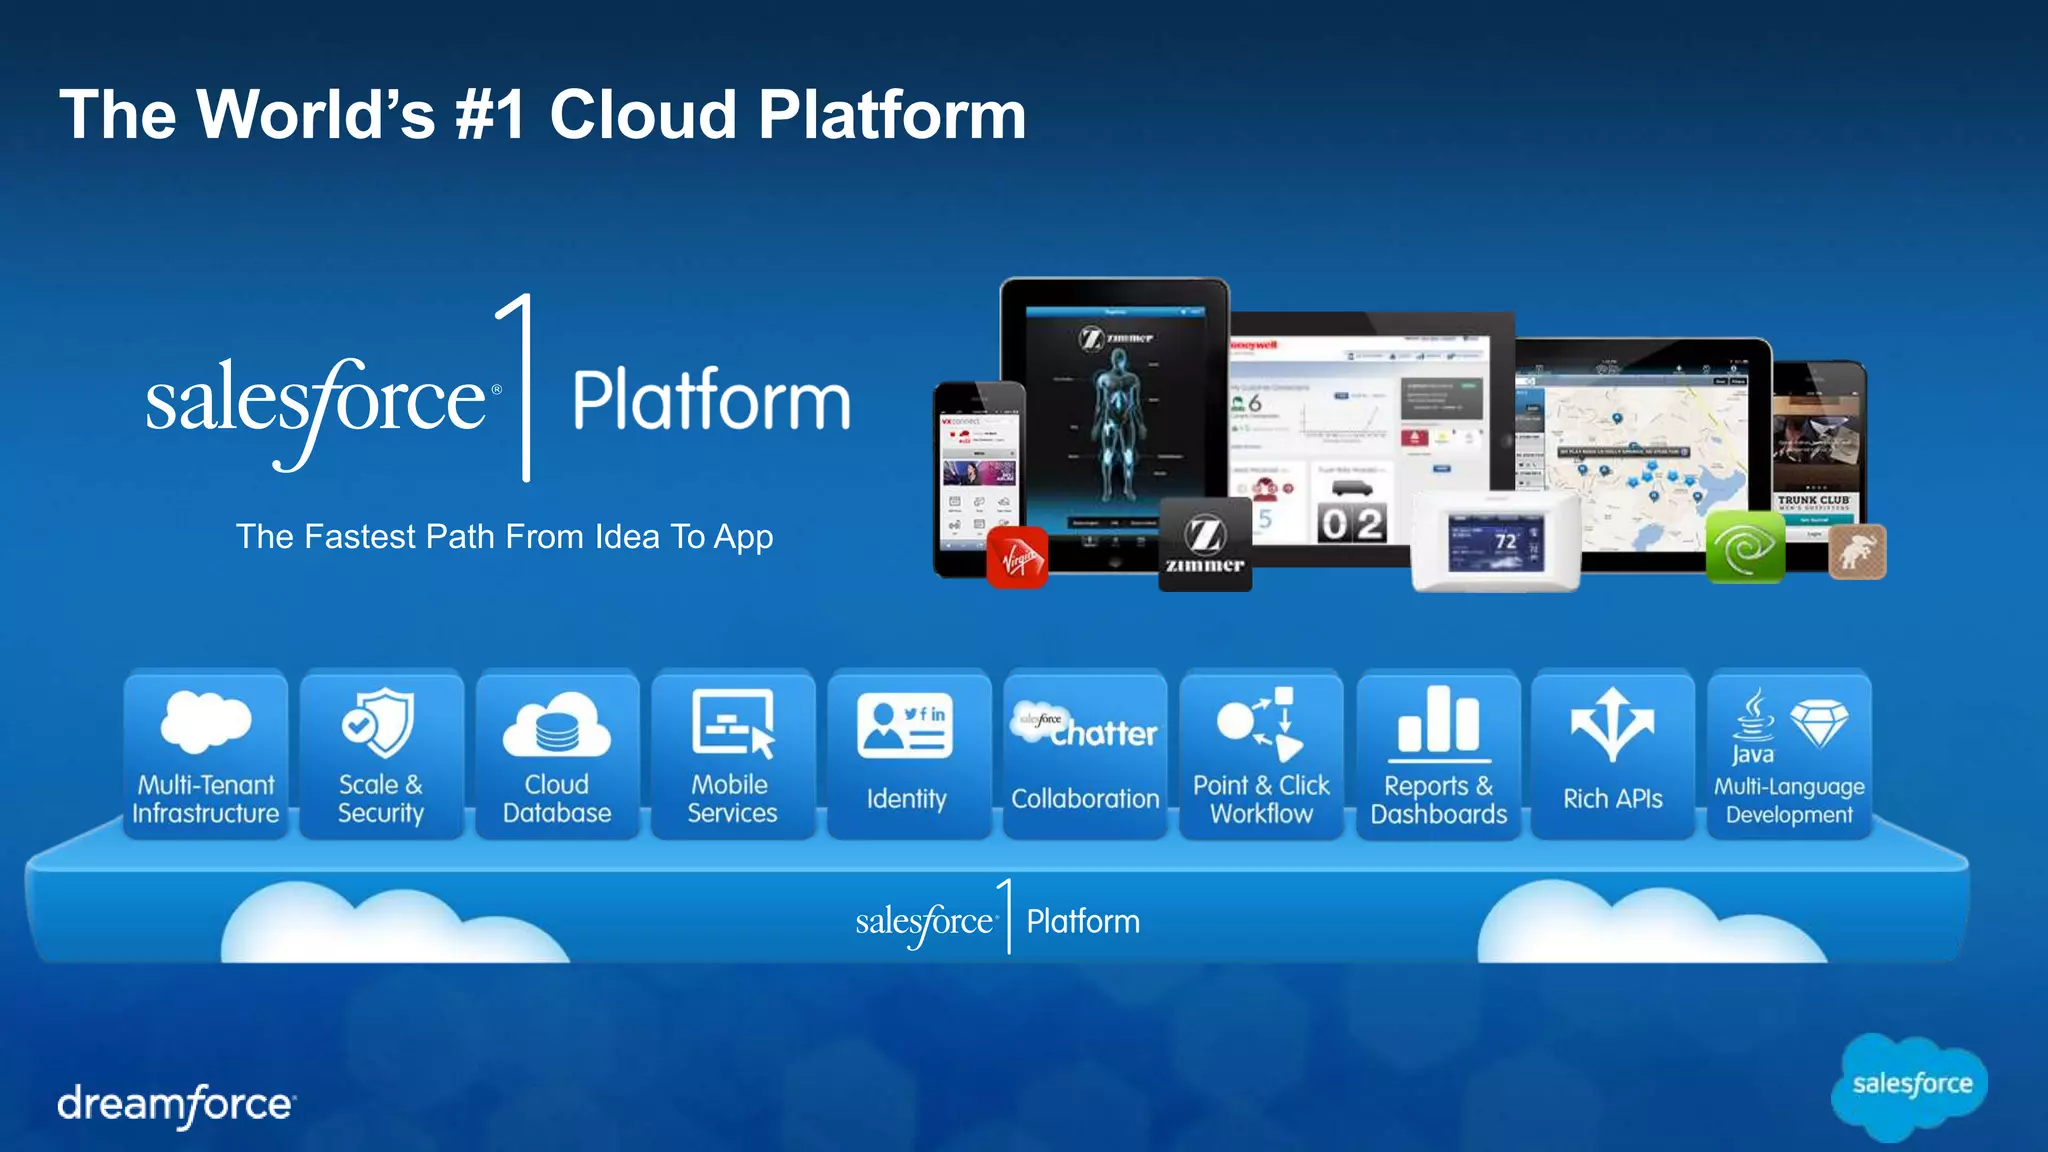Click the white thermostat device showing 72
This screenshot has width=2048, height=1152.
coord(1496,541)
